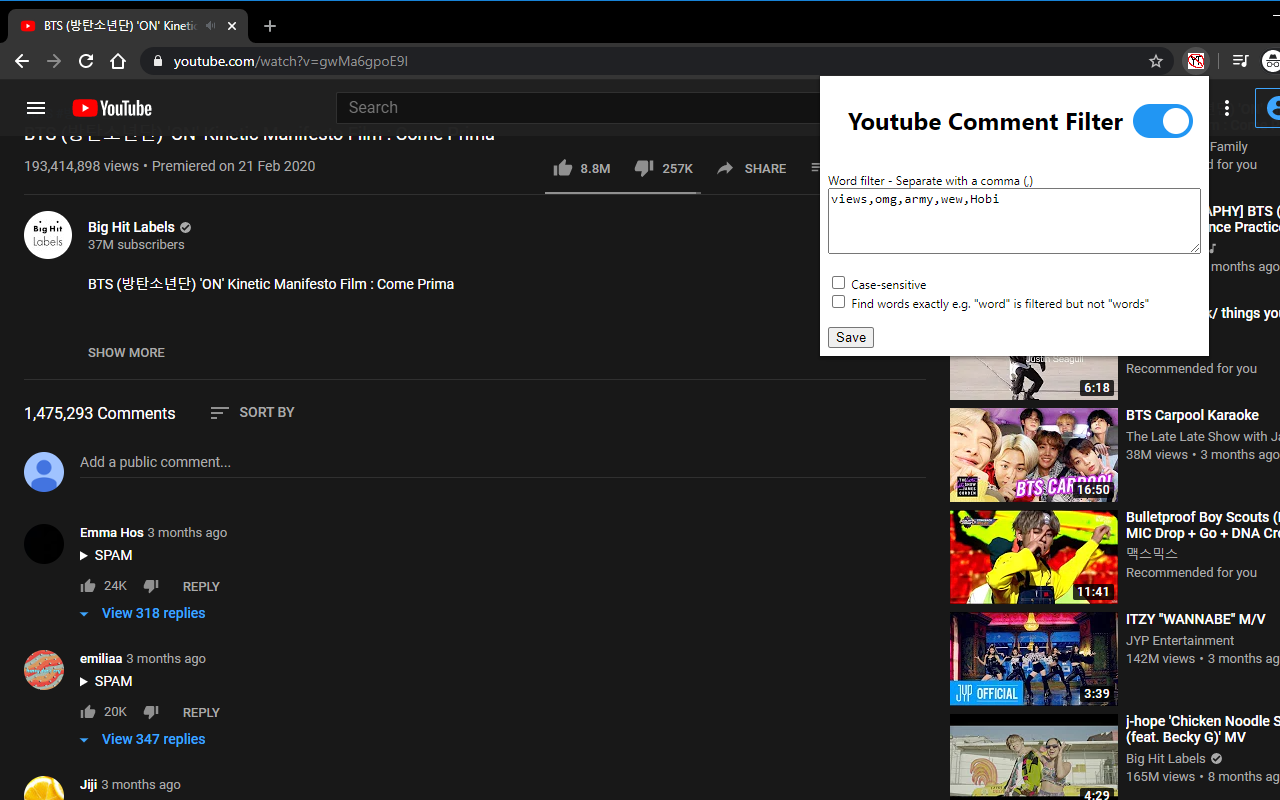This screenshot has width=1280, height=800.
Task: Click the signed-in user avatar by comment box
Action: (x=44, y=472)
